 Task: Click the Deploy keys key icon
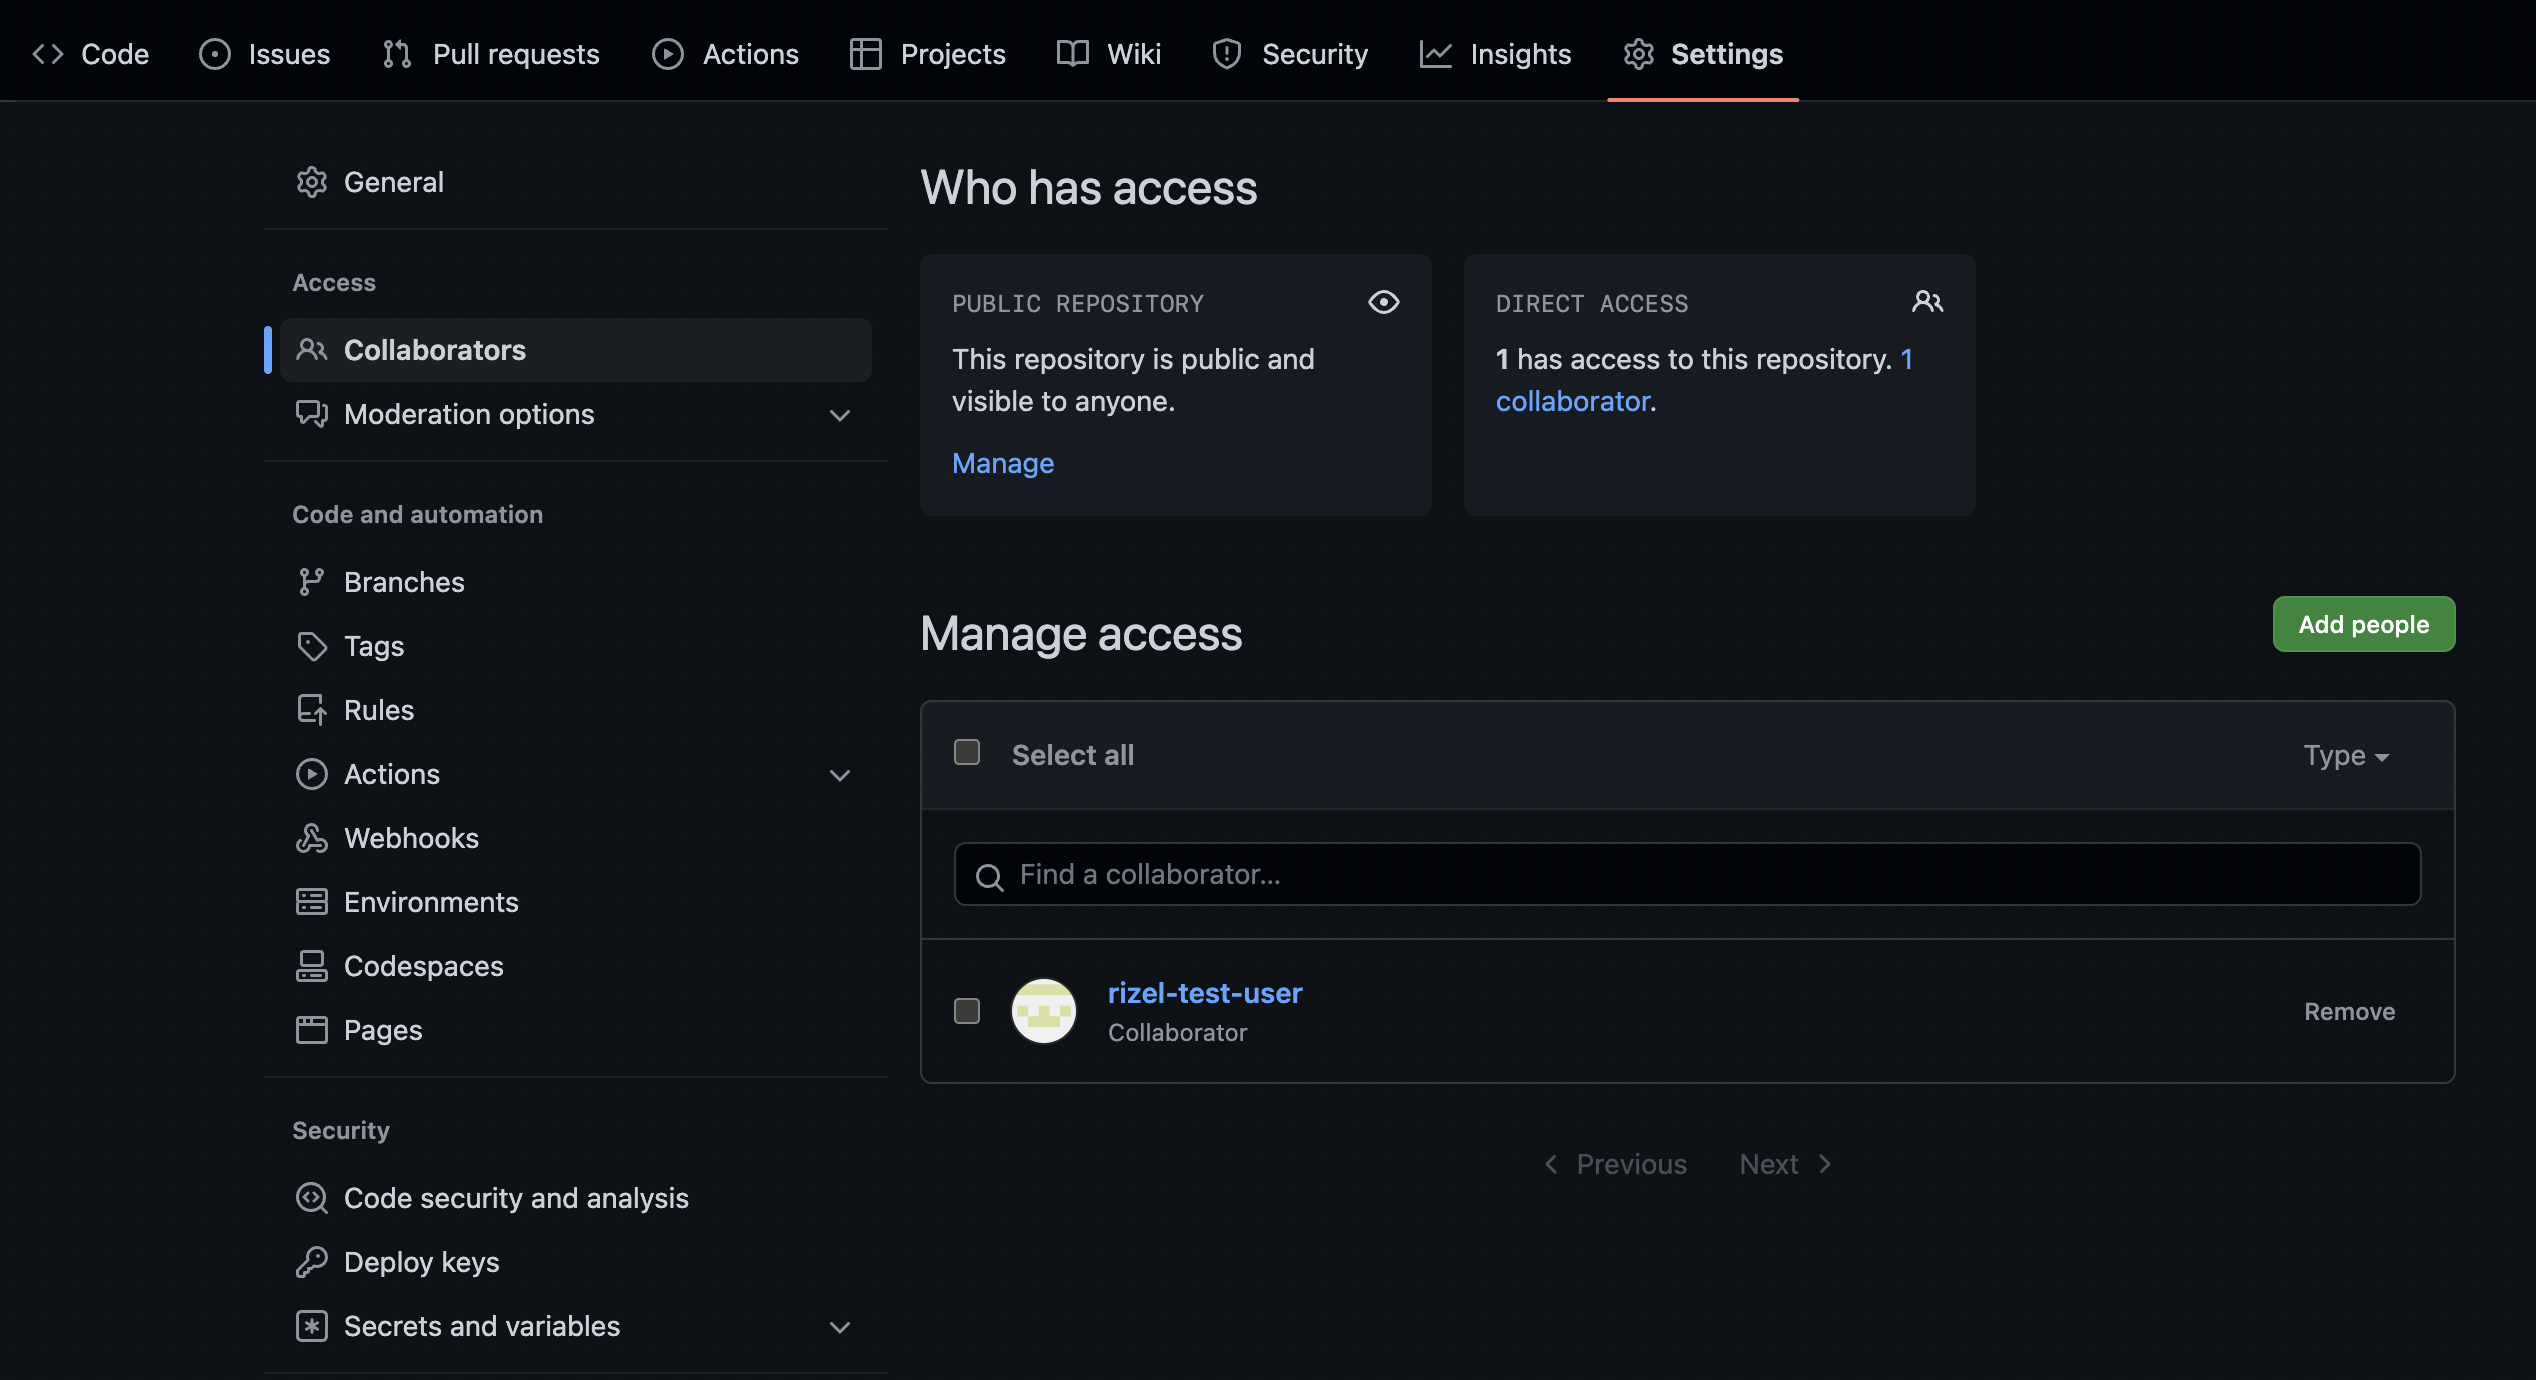[x=312, y=1262]
